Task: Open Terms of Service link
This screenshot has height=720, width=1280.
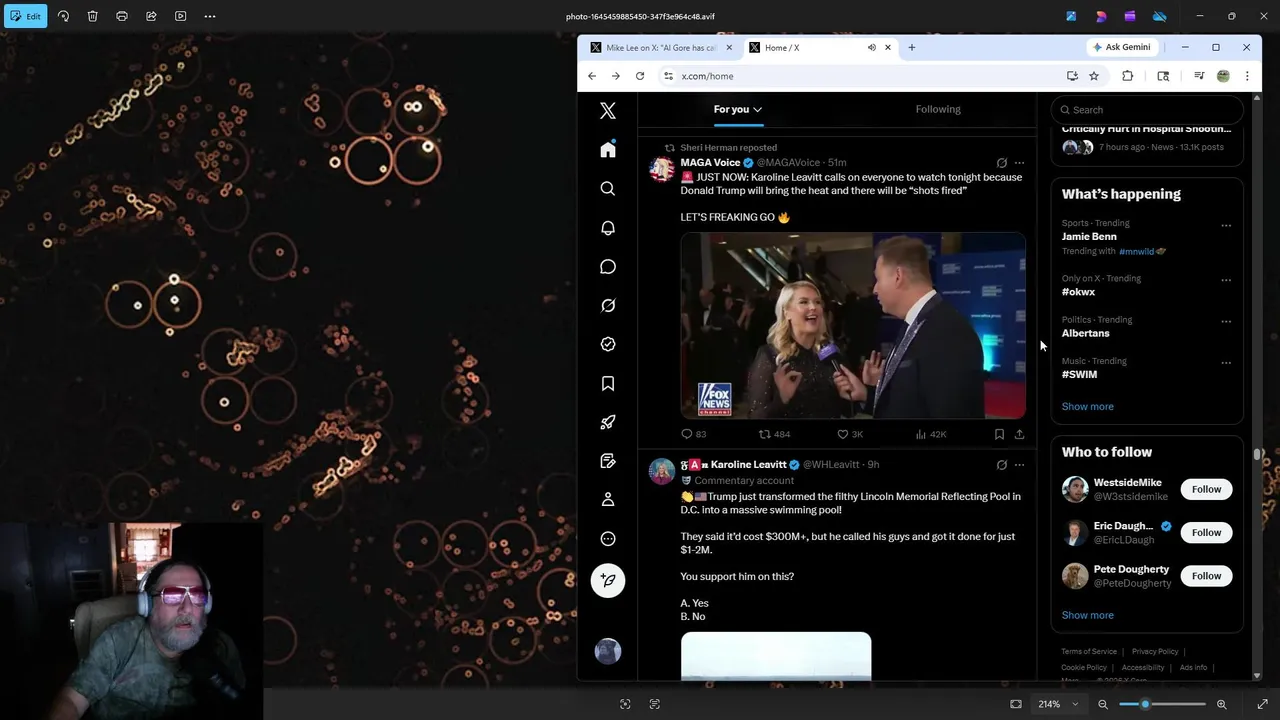Action: pos(1089,652)
